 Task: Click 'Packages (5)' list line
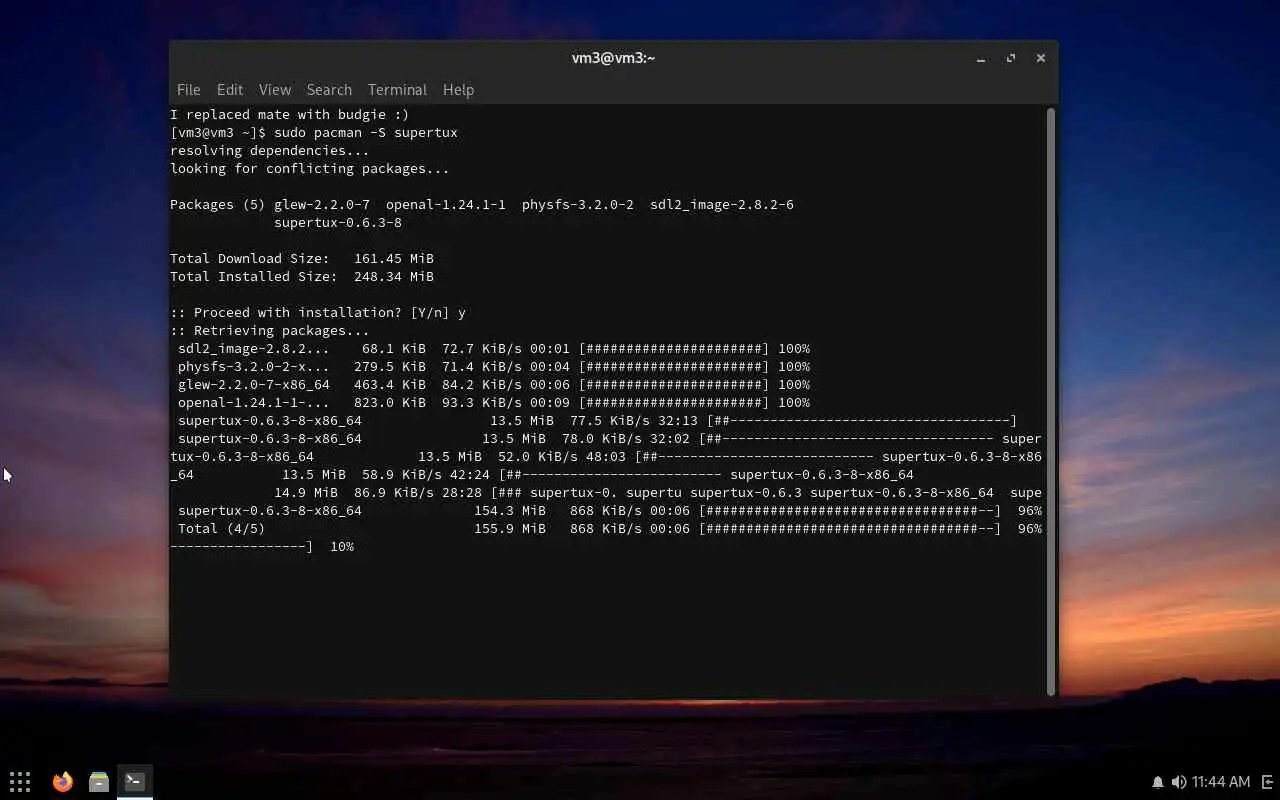click(482, 204)
